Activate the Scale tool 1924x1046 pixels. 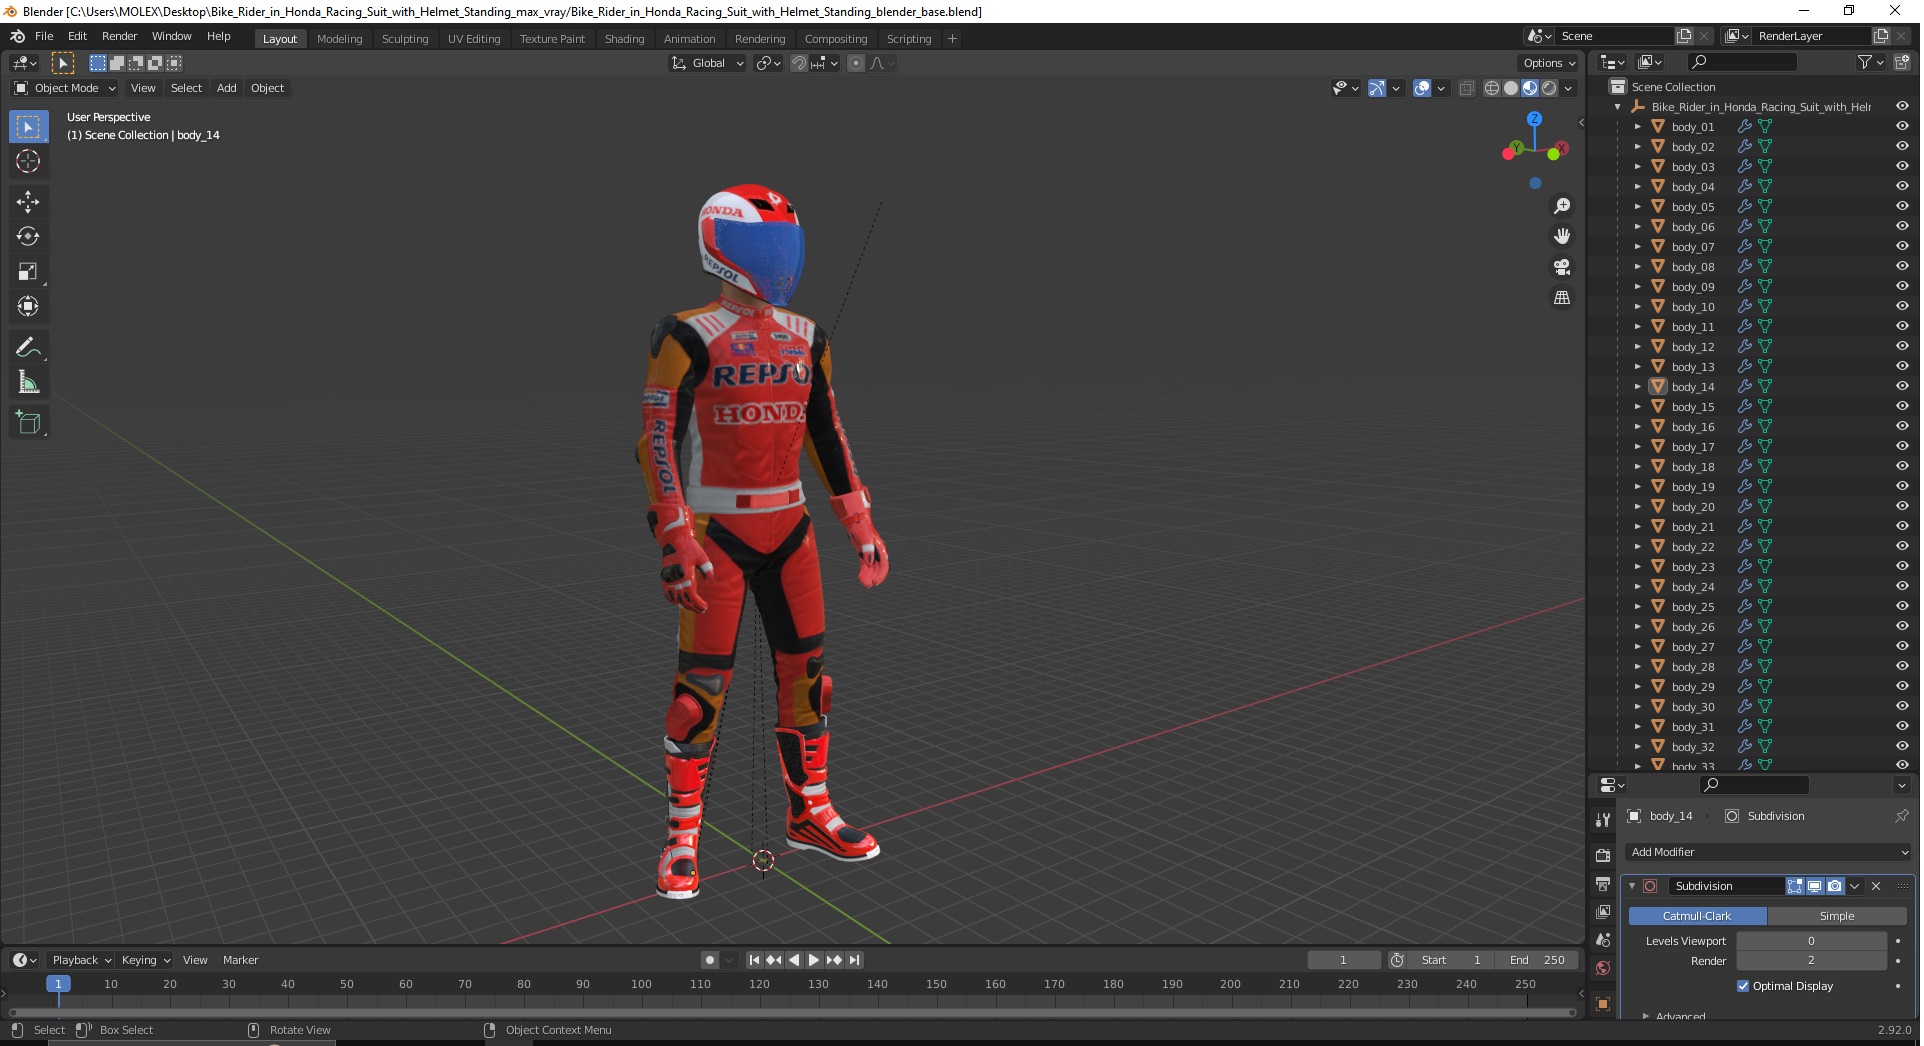click(28, 272)
